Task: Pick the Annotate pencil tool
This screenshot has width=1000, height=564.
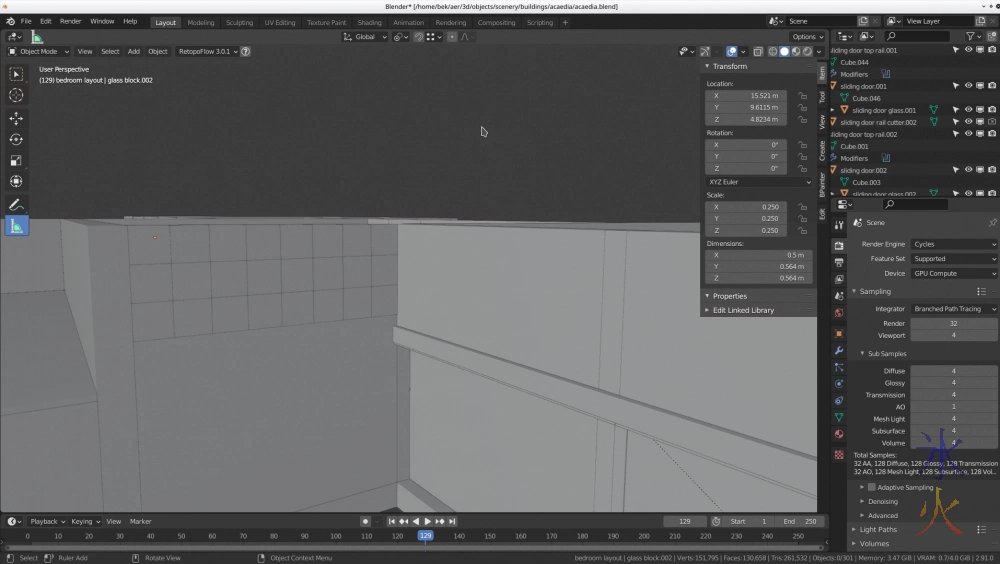Action: (16, 204)
